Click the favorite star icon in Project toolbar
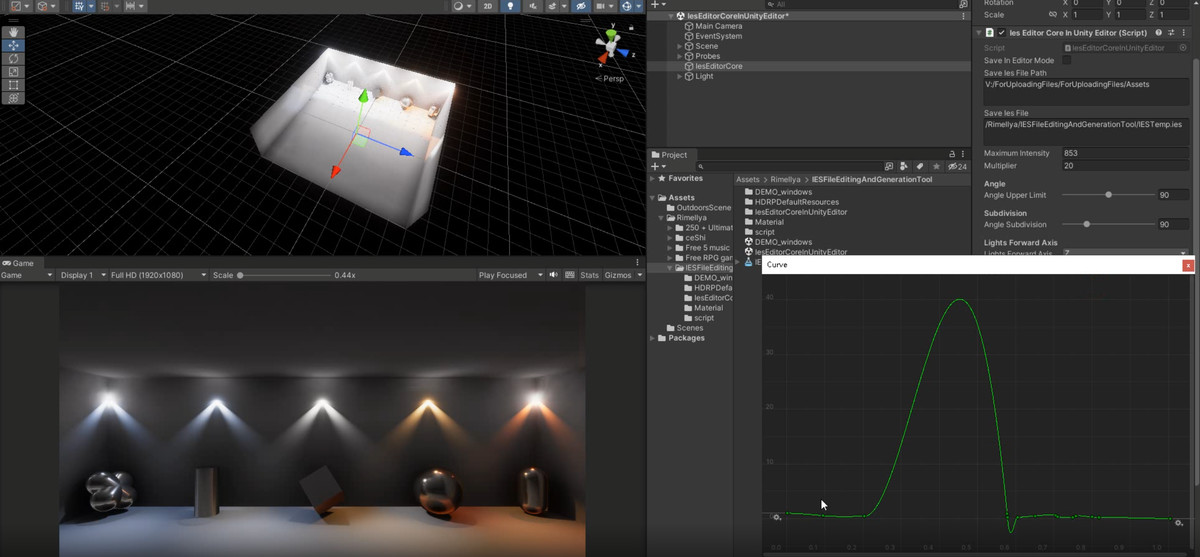Image resolution: width=1200 pixels, height=557 pixels. pos(935,166)
